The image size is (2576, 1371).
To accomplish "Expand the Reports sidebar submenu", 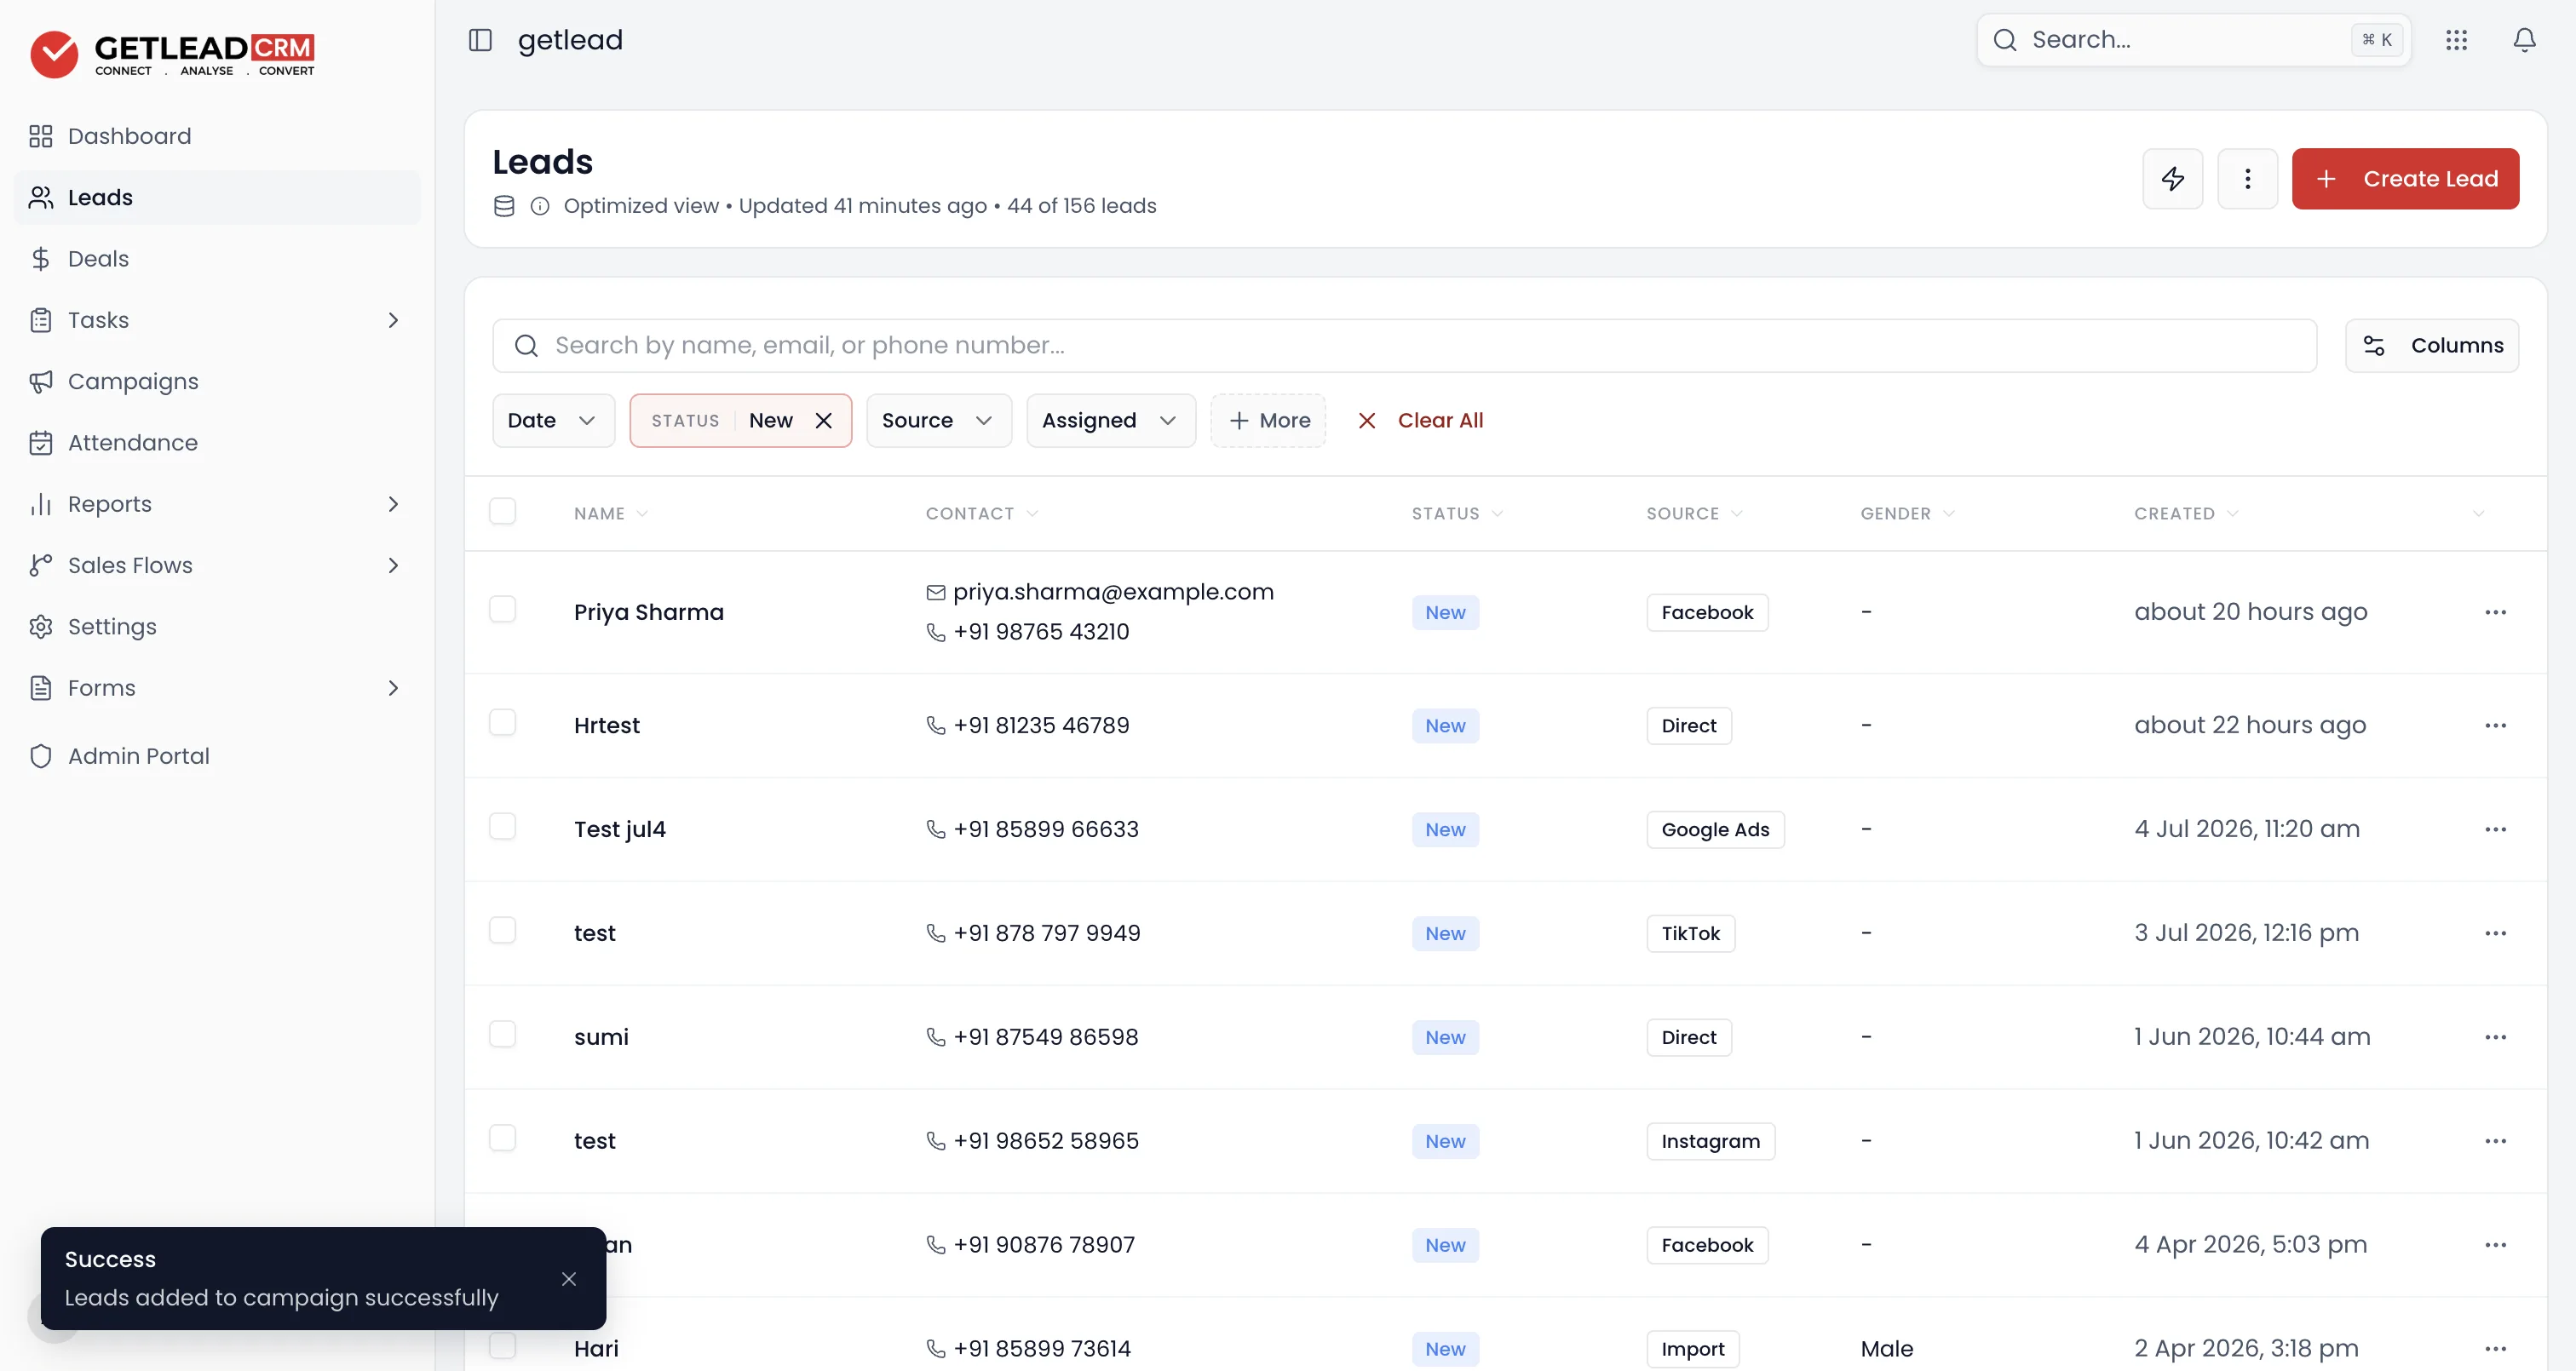I will [x=393, y=505].
